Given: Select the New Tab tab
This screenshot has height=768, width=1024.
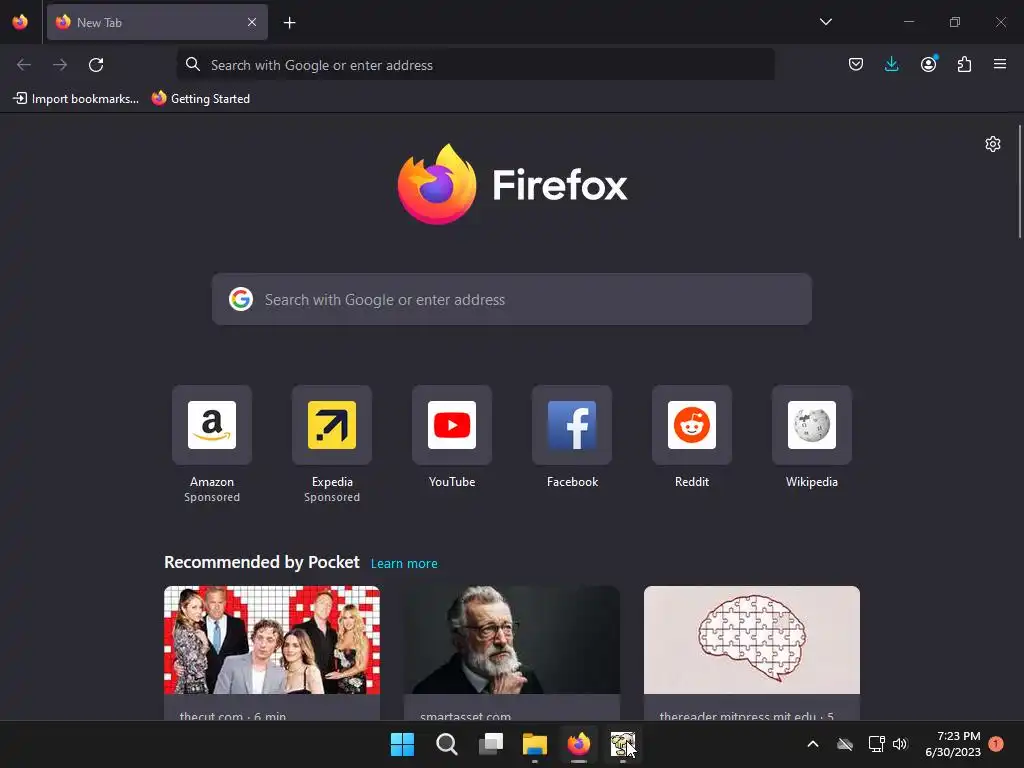Looking at the screenshot, I should pyautogui.click(x=157, y=22).
